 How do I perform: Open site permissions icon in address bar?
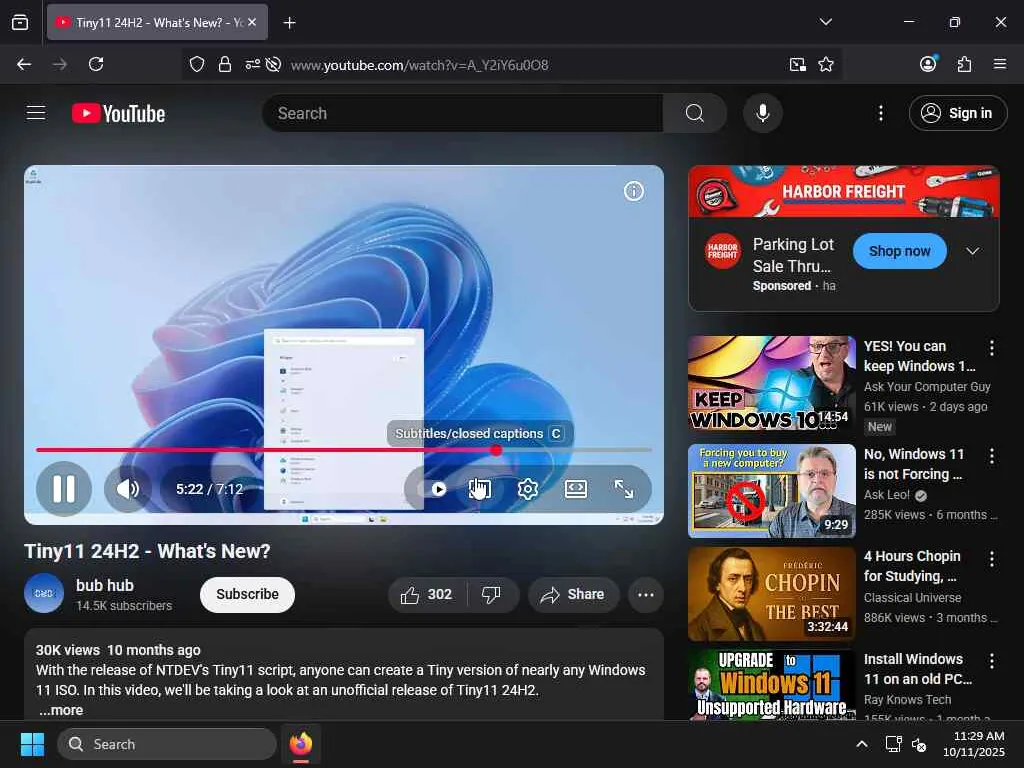tap(253, 64)
